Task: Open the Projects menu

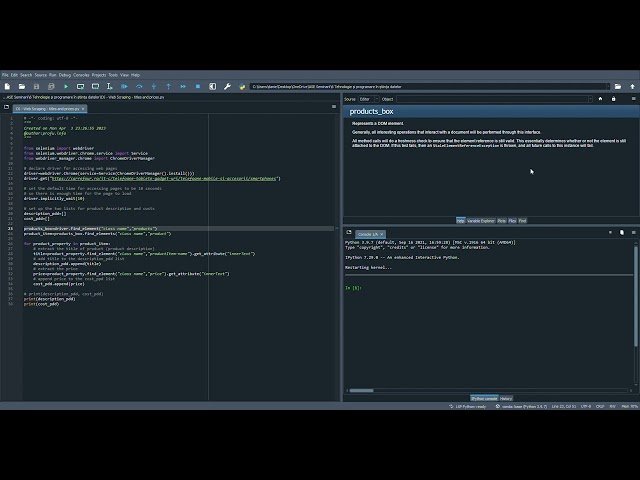Action: tap(99, 75)
